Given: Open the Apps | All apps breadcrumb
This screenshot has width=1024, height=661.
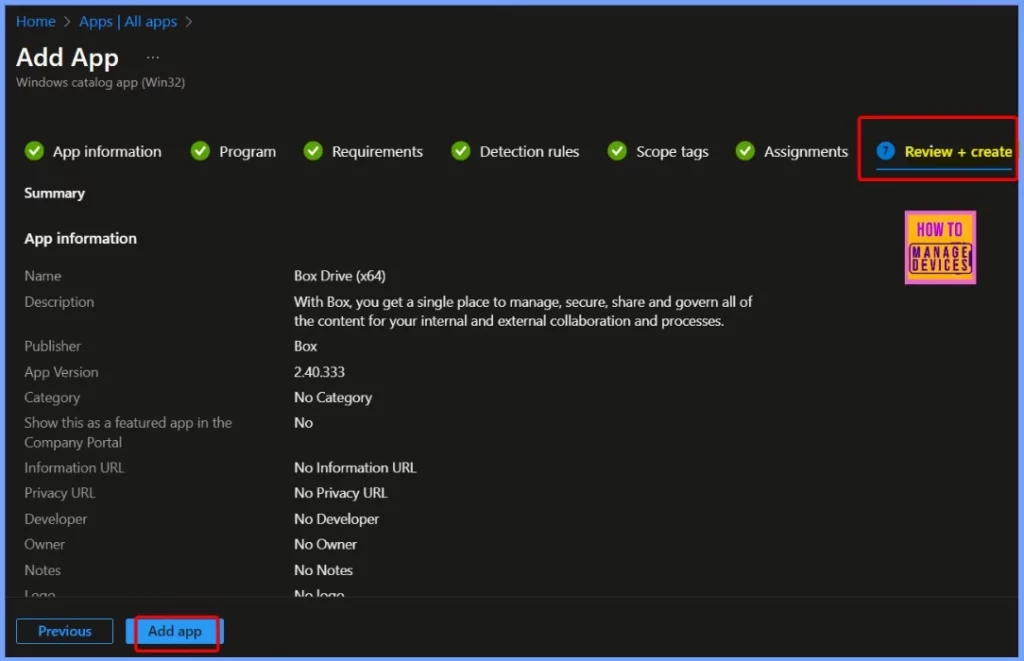Looking at the screenshot, I should (x=128, y=22).
